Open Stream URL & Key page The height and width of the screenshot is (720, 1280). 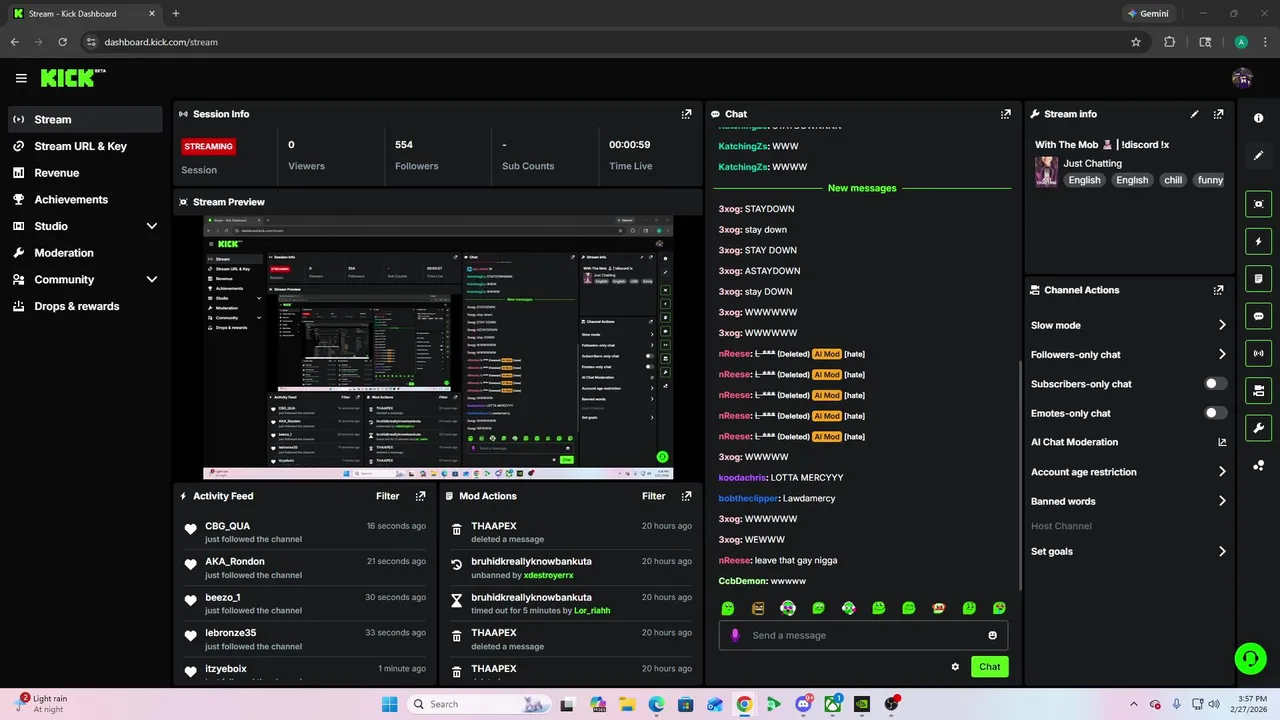coord(85,146)
